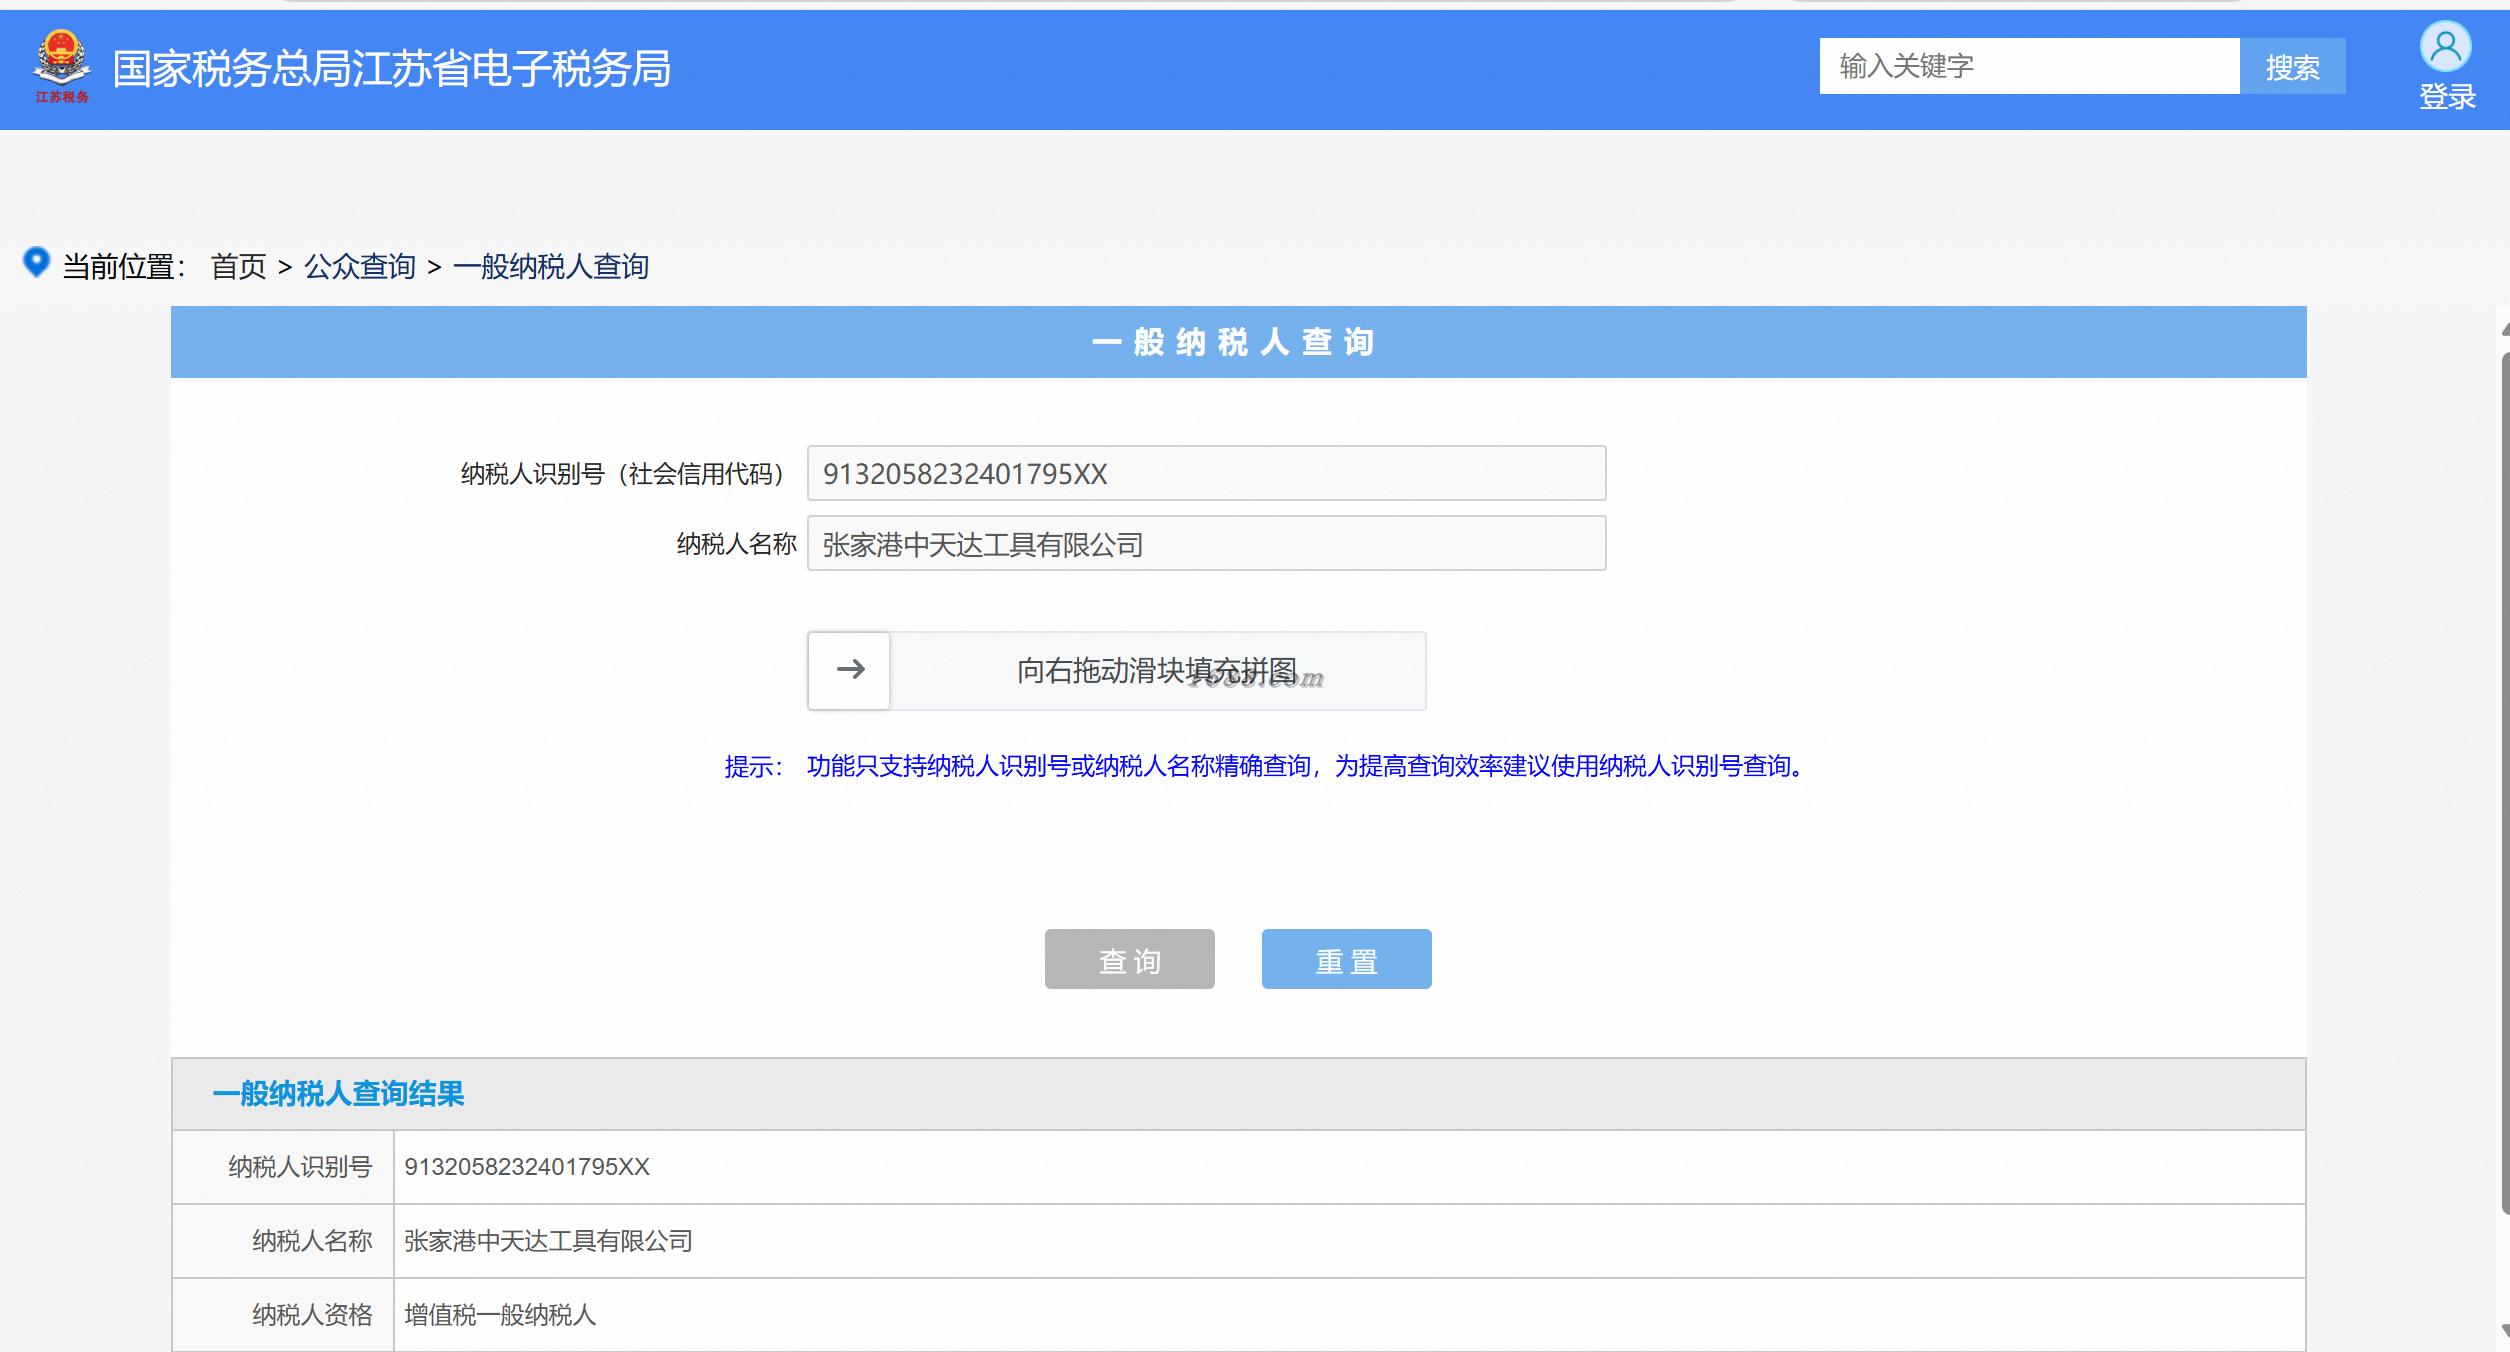Click the 纳税人识别号 input field

(1206, 473)
